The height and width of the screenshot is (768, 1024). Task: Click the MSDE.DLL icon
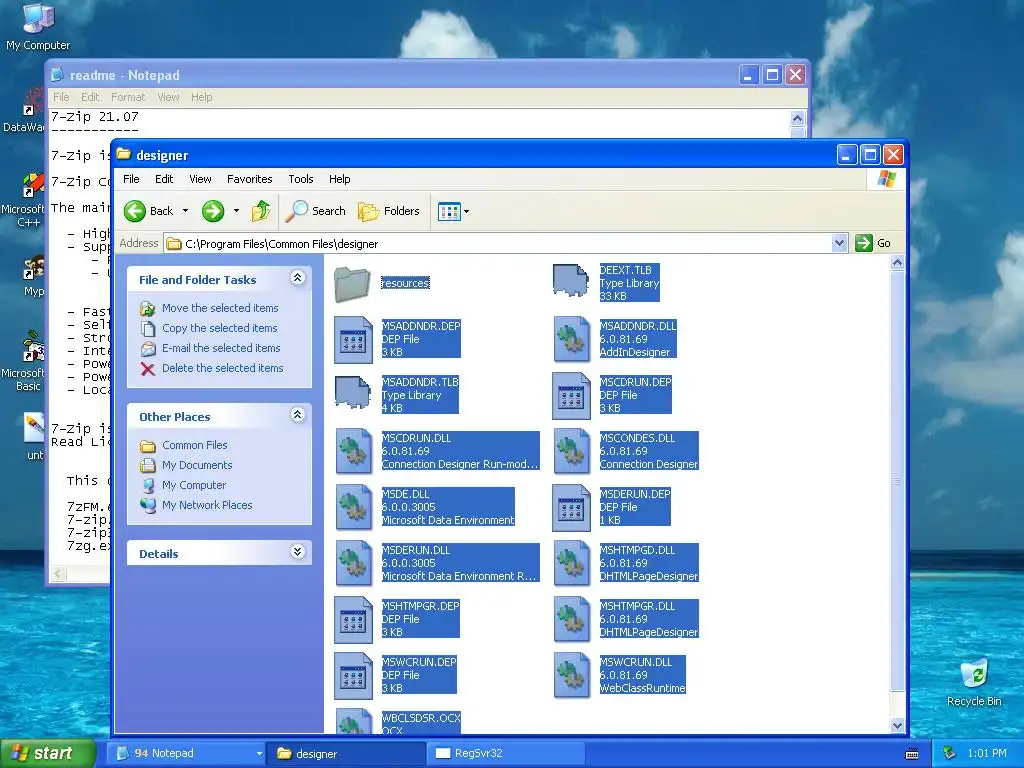(x=353, y=507)
